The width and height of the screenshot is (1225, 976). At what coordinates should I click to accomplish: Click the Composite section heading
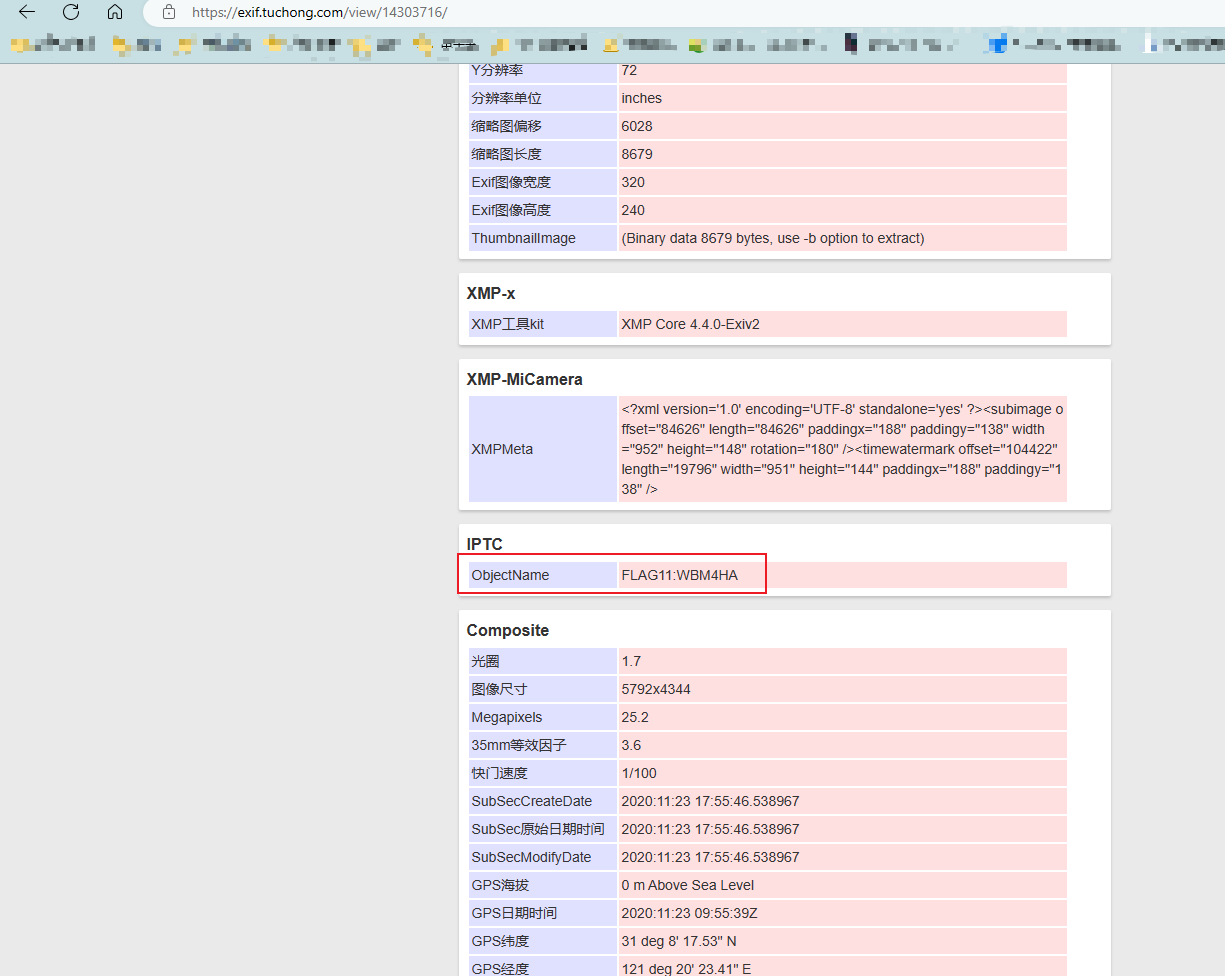[507, 630]
